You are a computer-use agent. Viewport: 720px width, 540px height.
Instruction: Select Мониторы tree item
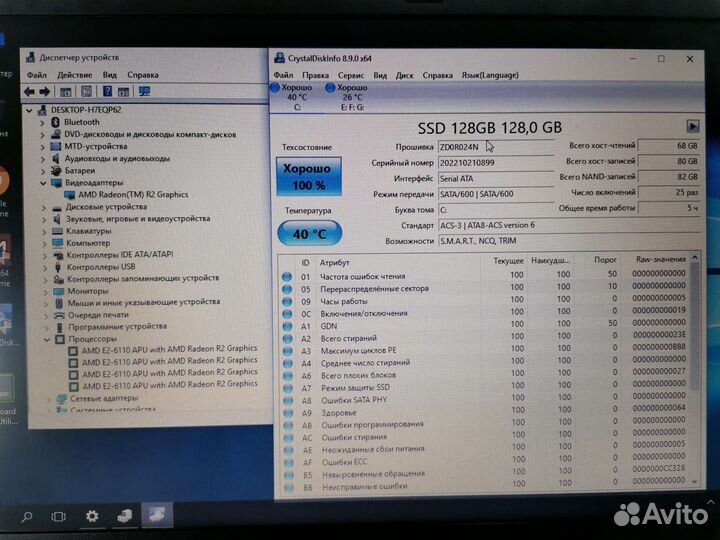click(x=88, y=291)
